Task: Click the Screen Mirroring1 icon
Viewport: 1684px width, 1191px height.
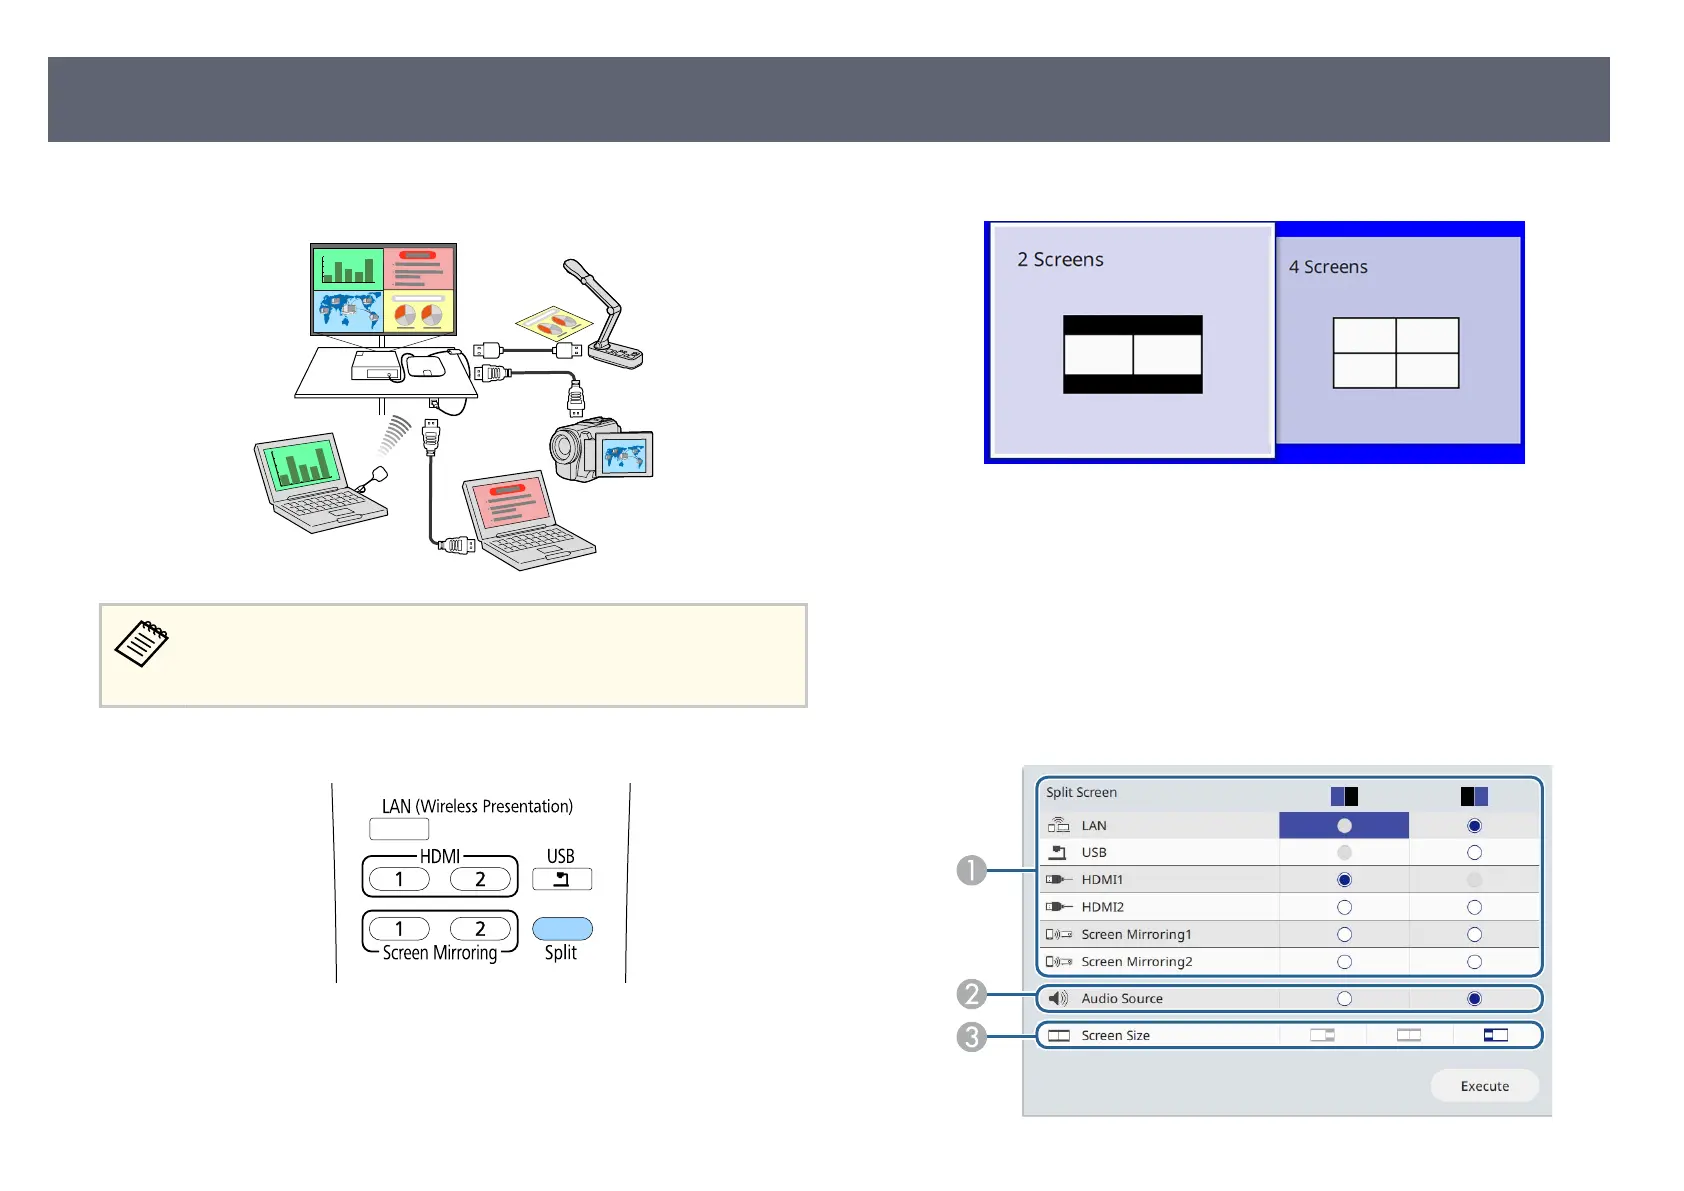Action: click(1059, 934)
